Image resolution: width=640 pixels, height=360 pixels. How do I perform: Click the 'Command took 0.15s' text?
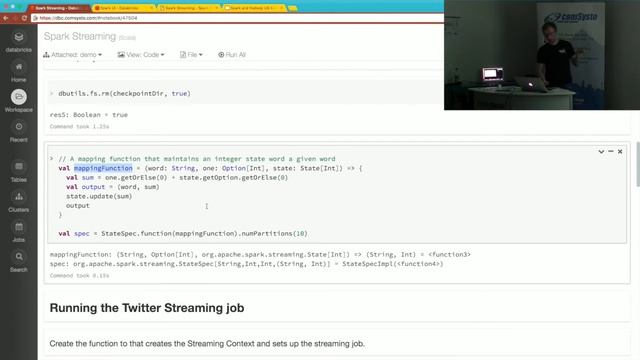(x=79, y=276)
